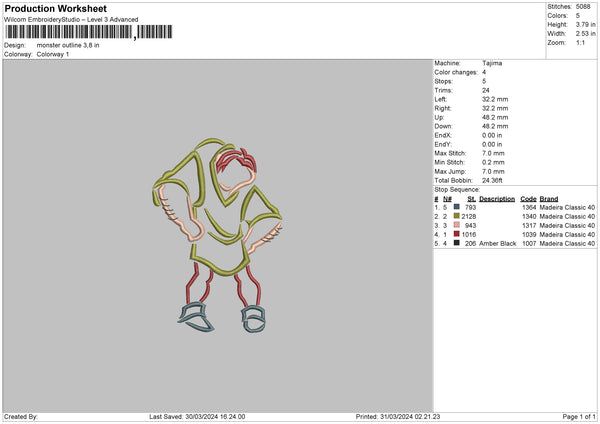Click the Min Stitch value 0.2 mm

point(493,163)
